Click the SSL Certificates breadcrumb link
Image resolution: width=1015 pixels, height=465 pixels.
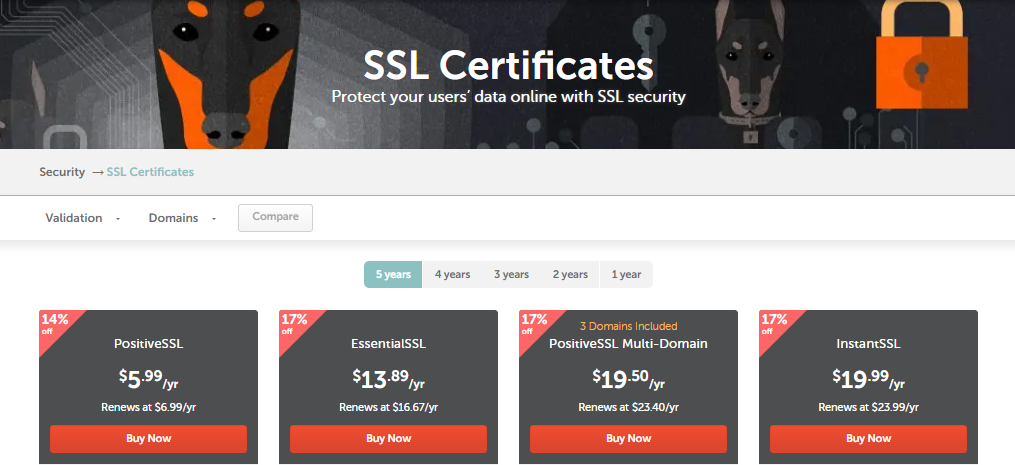(150, 172)
